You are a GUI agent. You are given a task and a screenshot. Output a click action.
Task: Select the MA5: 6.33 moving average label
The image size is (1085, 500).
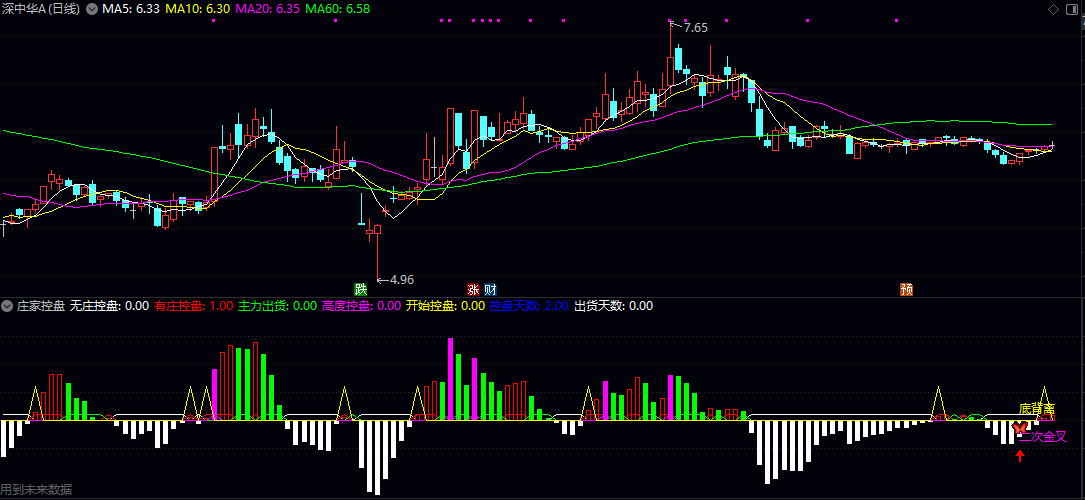(x=131, y=9)
